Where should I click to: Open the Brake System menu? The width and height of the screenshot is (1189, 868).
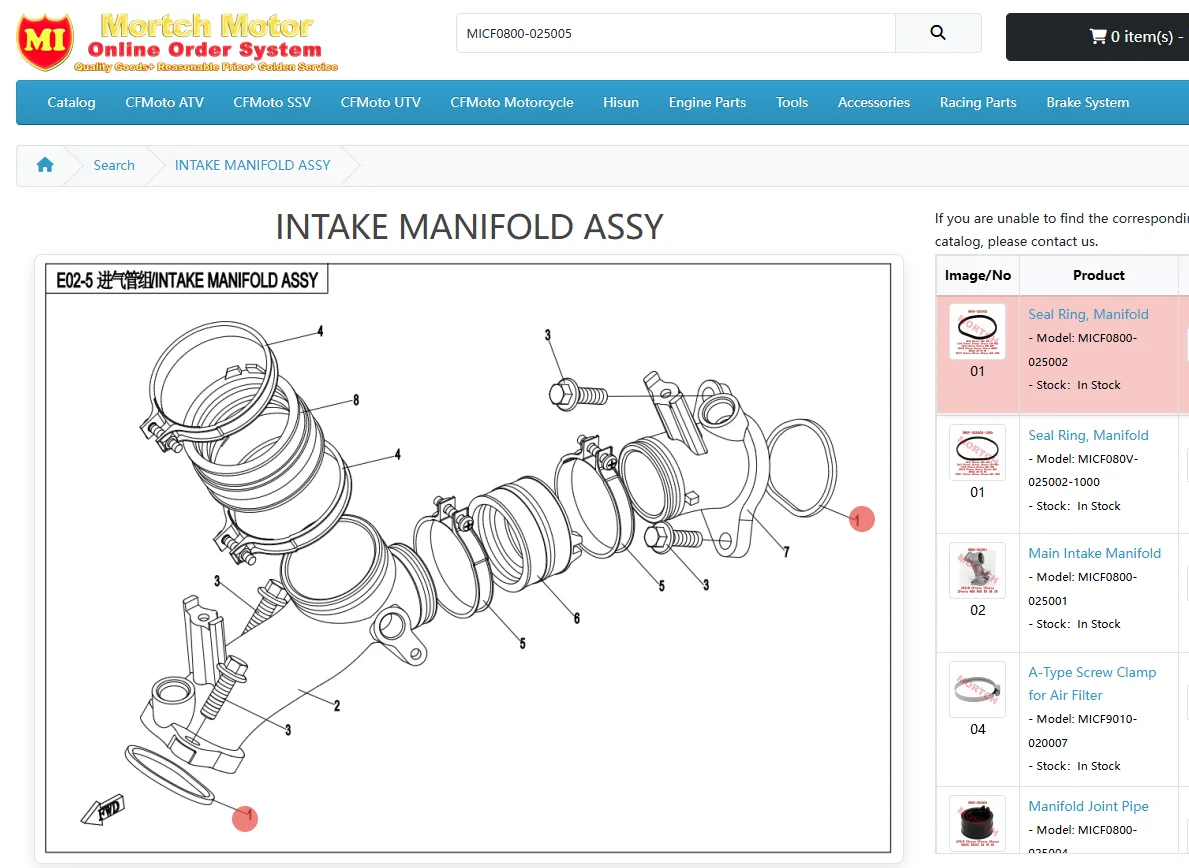[x=1087, y=102]
